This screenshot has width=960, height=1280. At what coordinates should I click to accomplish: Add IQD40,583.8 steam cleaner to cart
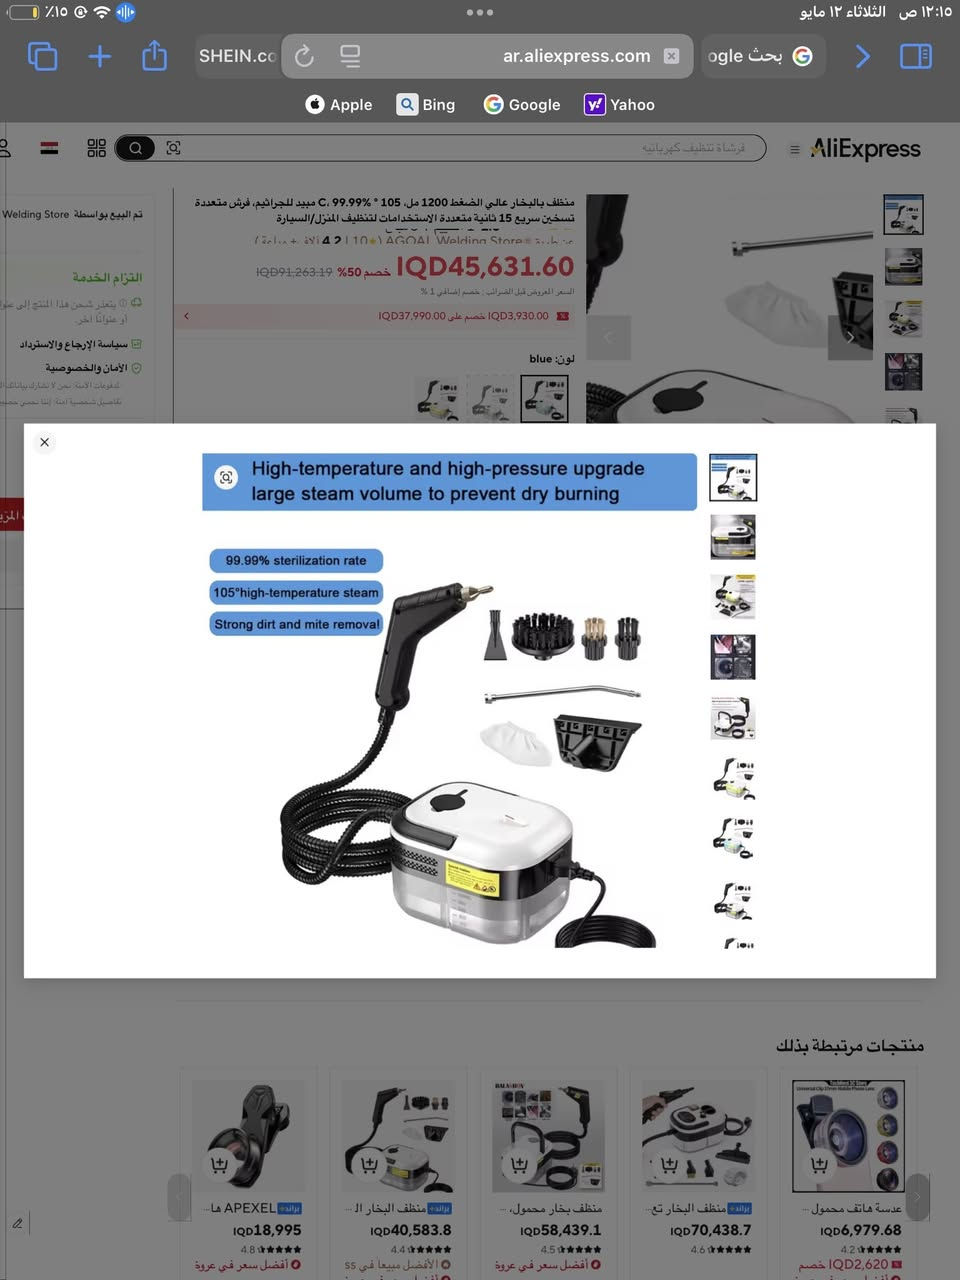tap(369, 1164)
